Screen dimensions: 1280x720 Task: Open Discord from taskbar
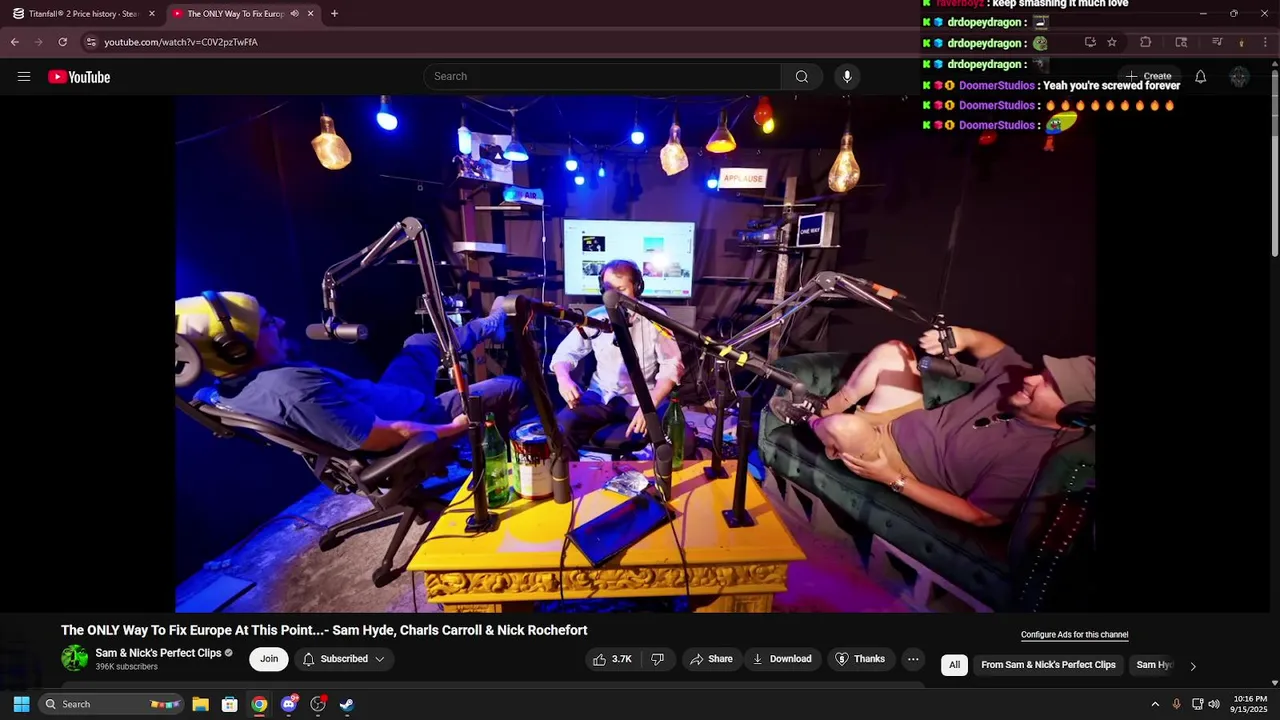(x=289, y=704)
